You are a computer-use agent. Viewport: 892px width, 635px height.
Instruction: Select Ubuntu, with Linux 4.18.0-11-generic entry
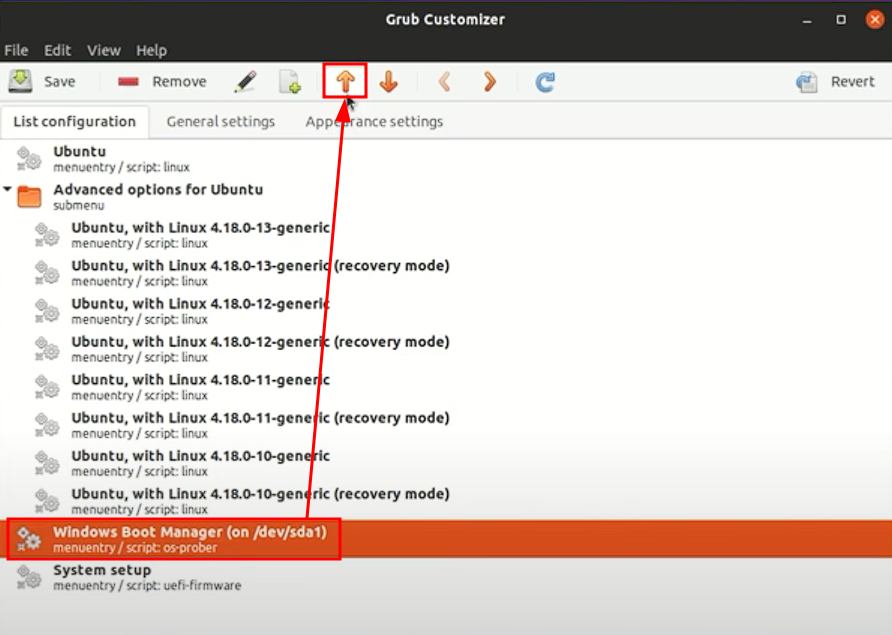pos(446,387)
